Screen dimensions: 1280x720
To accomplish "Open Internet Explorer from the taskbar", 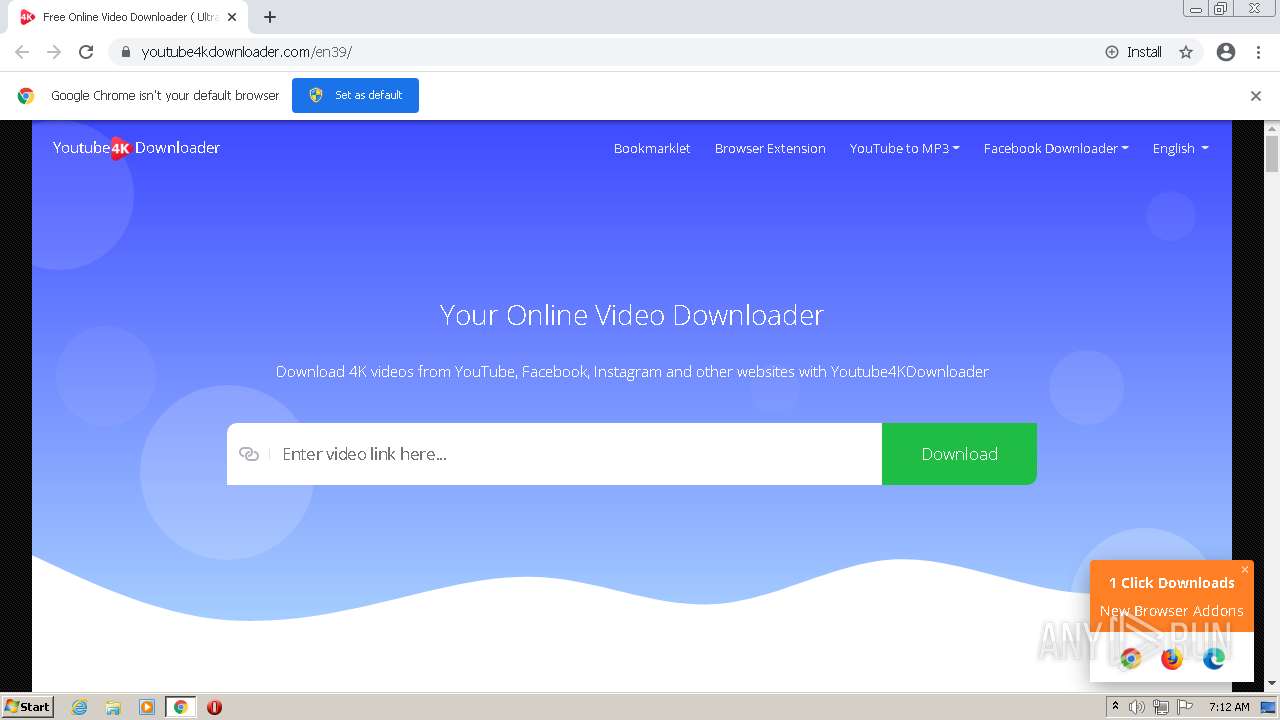I will point(79,707).
